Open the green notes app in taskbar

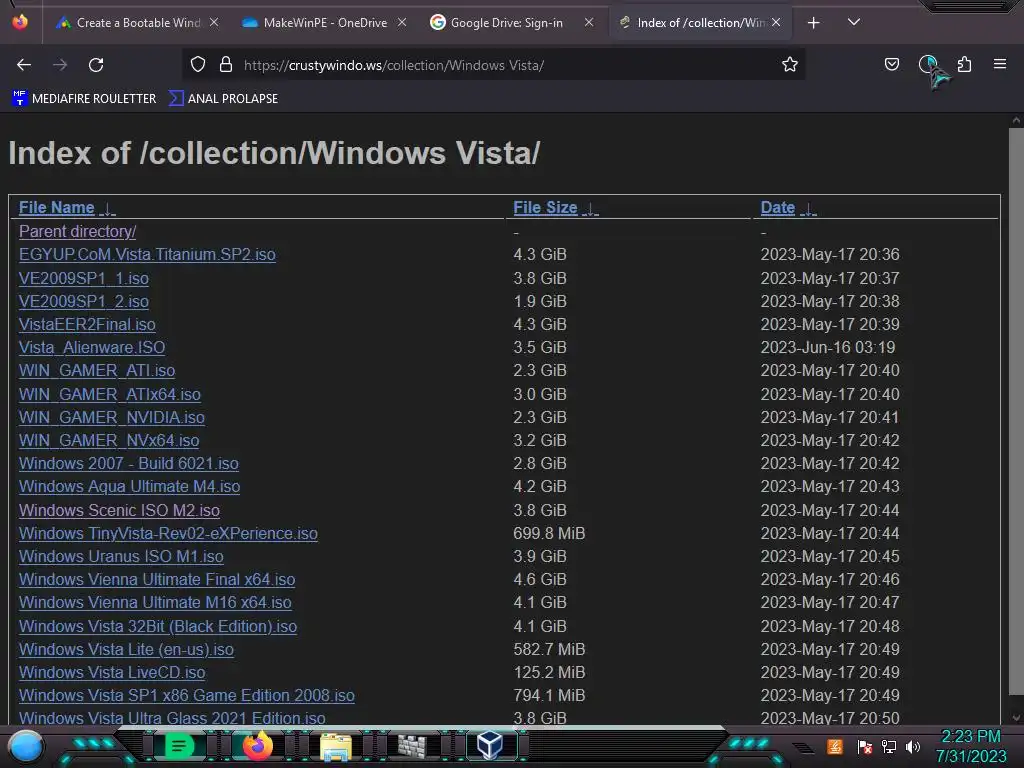tap(178, 745)
